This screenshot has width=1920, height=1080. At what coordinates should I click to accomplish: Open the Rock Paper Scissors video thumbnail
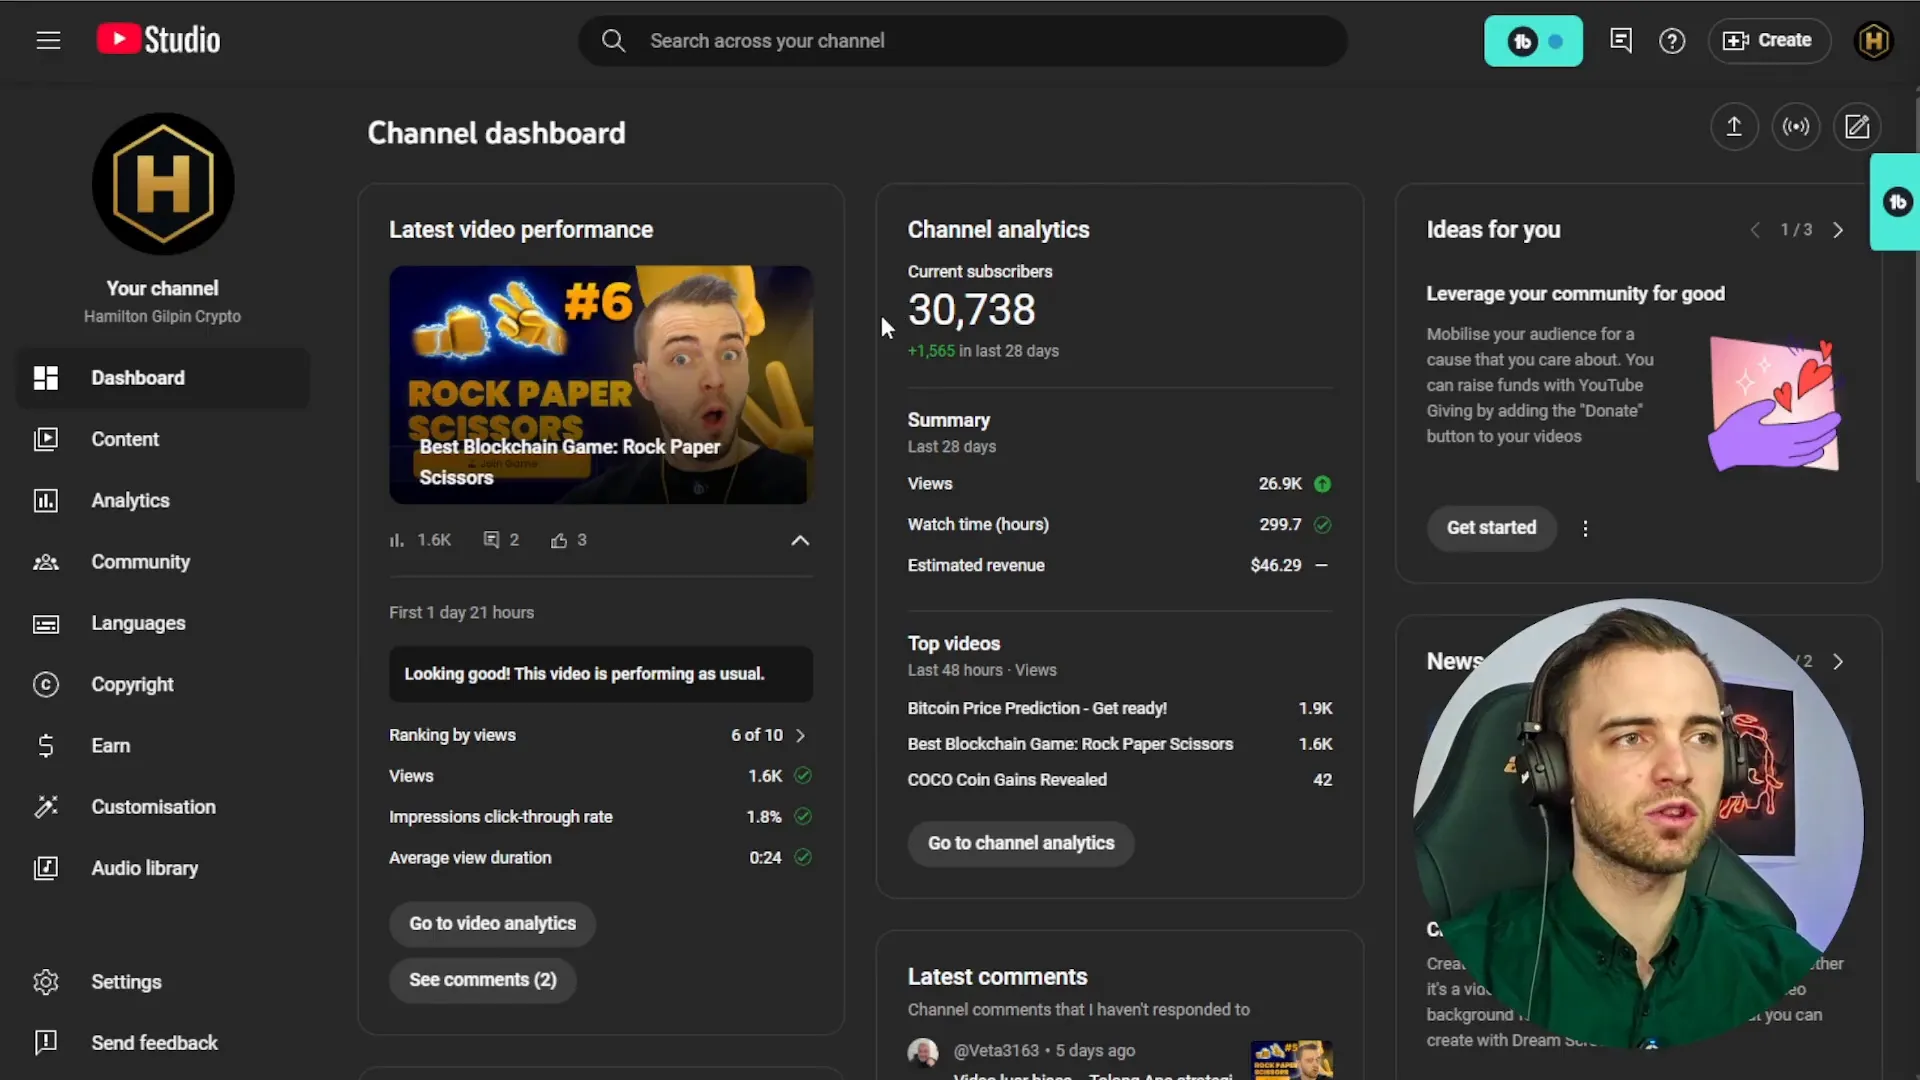point(601,385)
